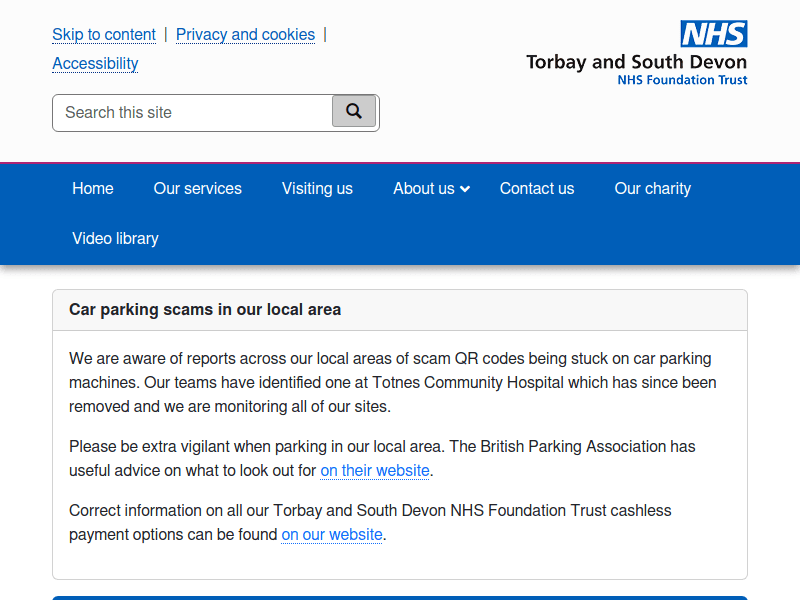
Task: Click 'on our website' payment options link
Action: 332,534
